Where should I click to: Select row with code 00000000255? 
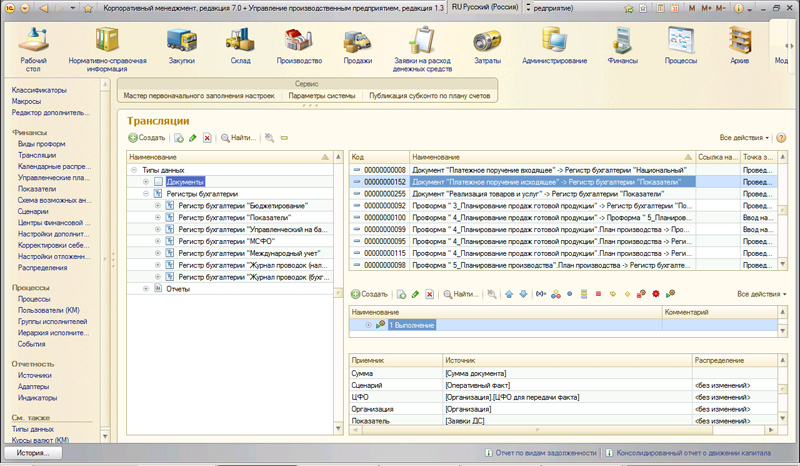(384, 194)
